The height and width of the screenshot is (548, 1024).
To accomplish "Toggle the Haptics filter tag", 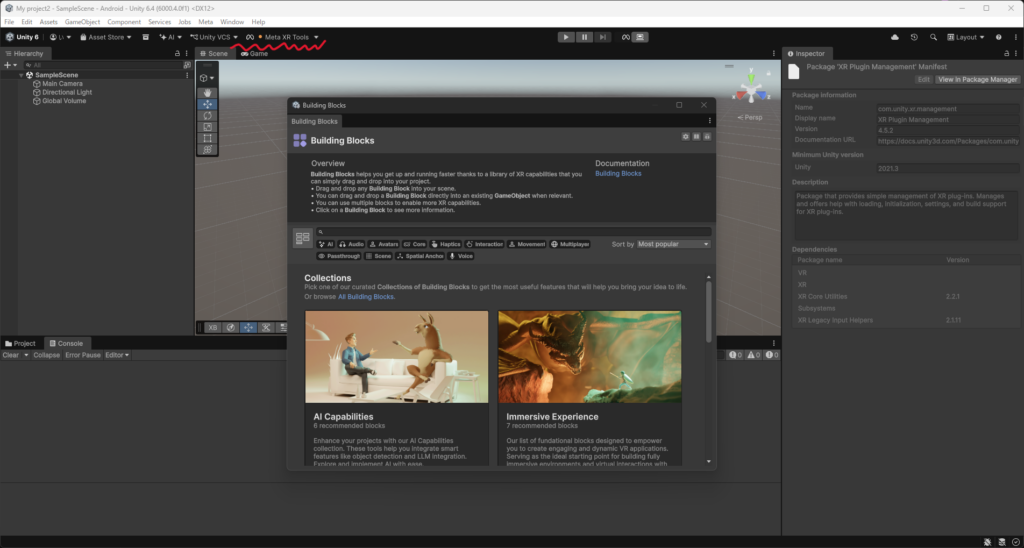I will coord(446,244).
